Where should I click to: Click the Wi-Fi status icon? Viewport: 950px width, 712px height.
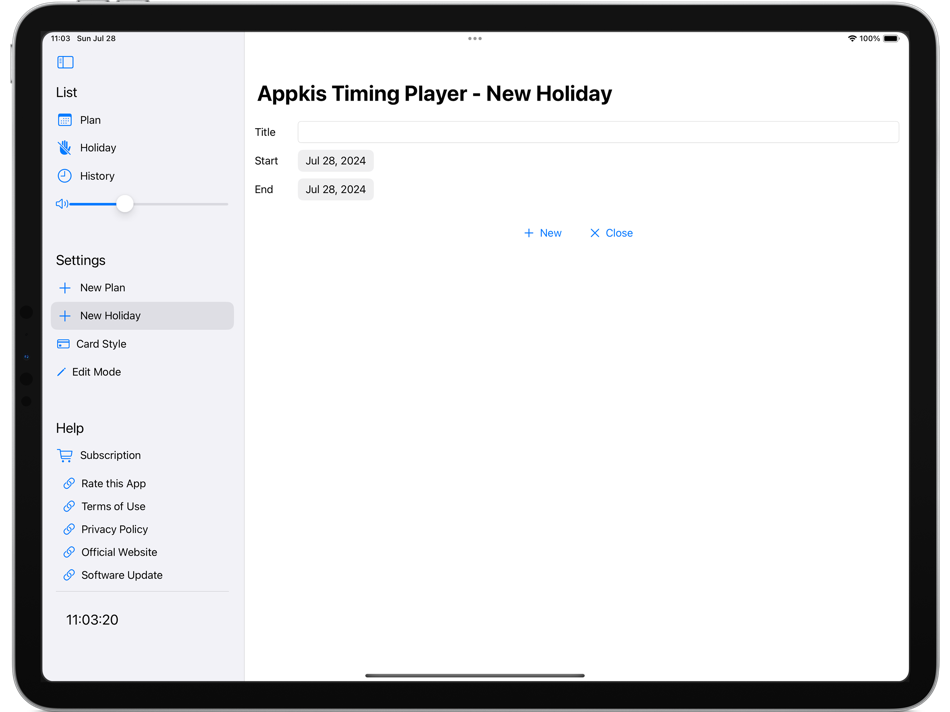(852, 38)
